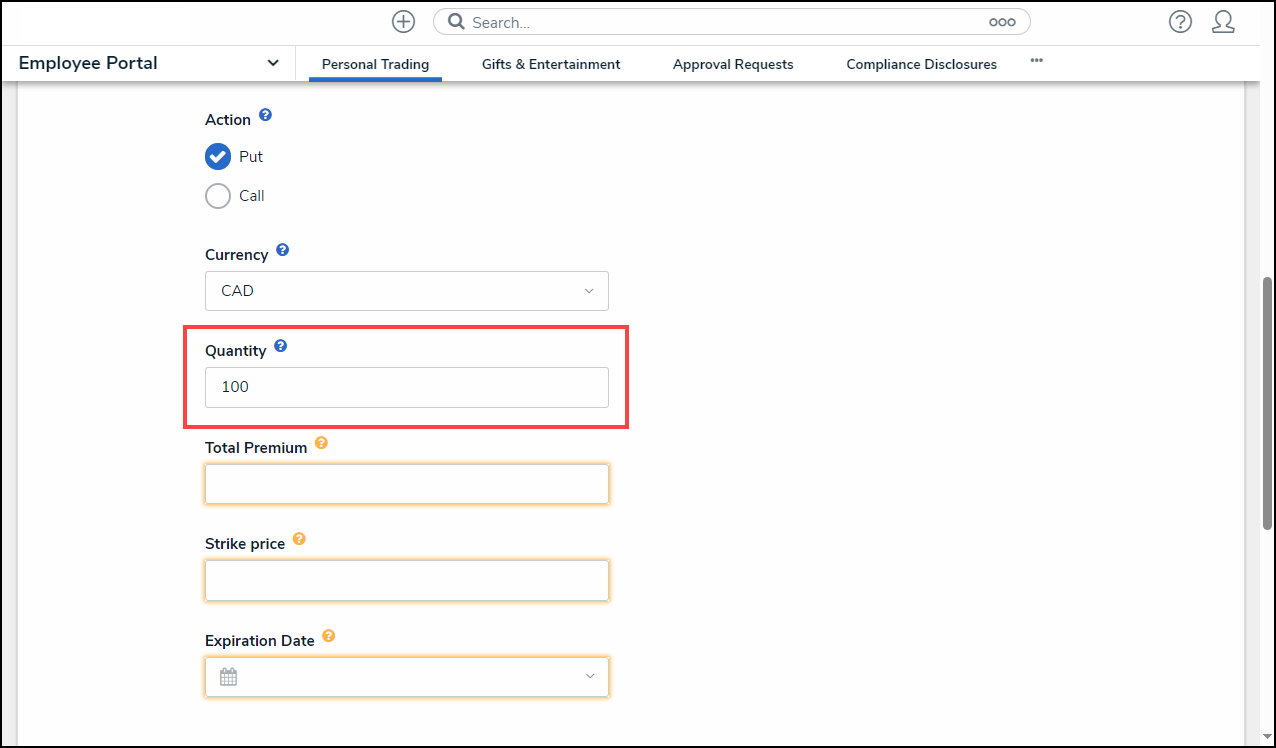Click the Total Premium help icon
1276x748 pixels.
click(x=321, y=443)
